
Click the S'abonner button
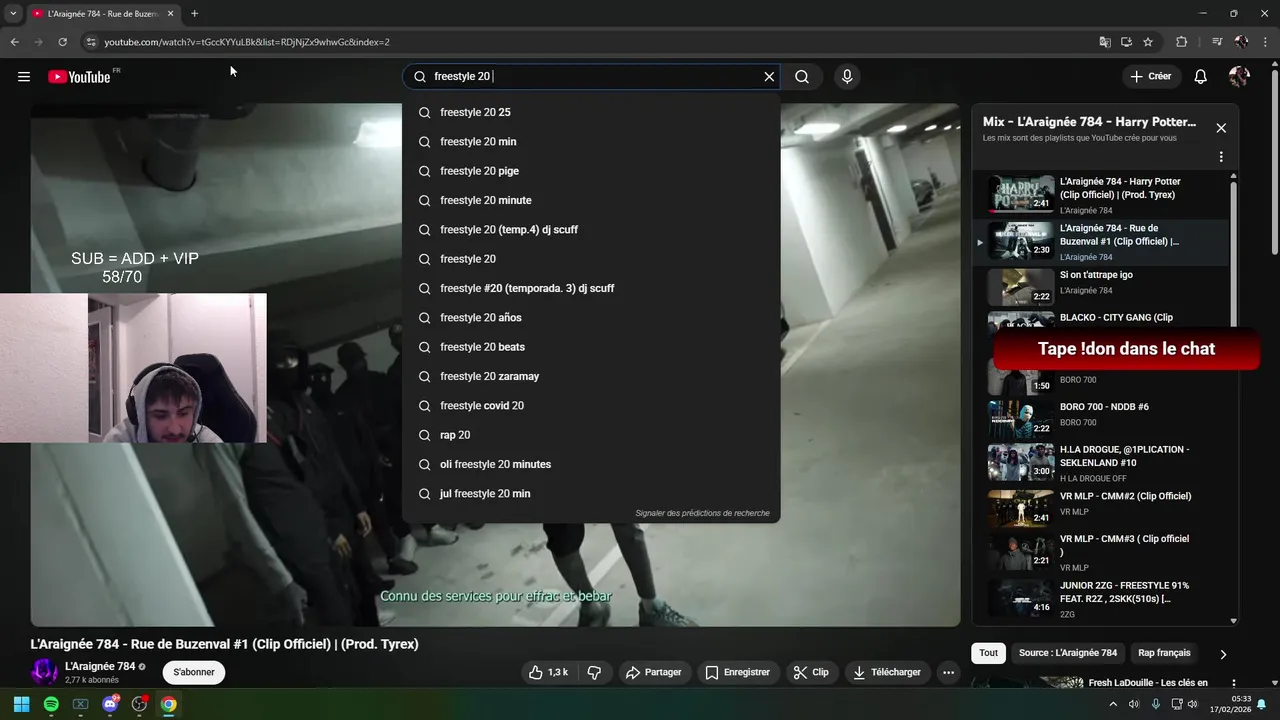[x=194, y=672]
